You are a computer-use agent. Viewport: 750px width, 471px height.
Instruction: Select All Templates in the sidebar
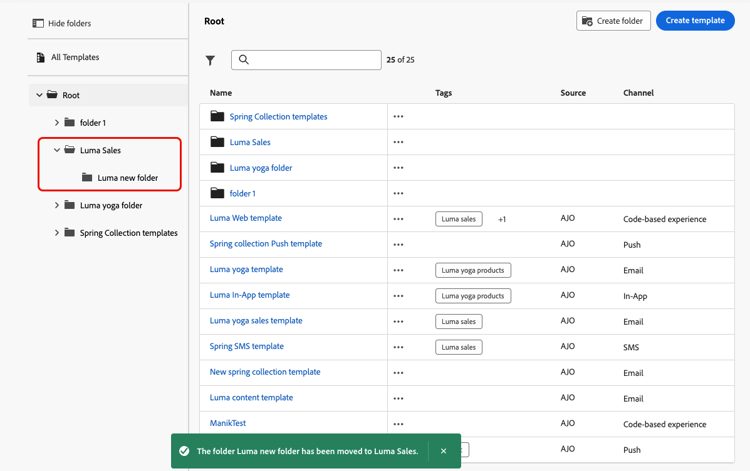pos(74,58)
